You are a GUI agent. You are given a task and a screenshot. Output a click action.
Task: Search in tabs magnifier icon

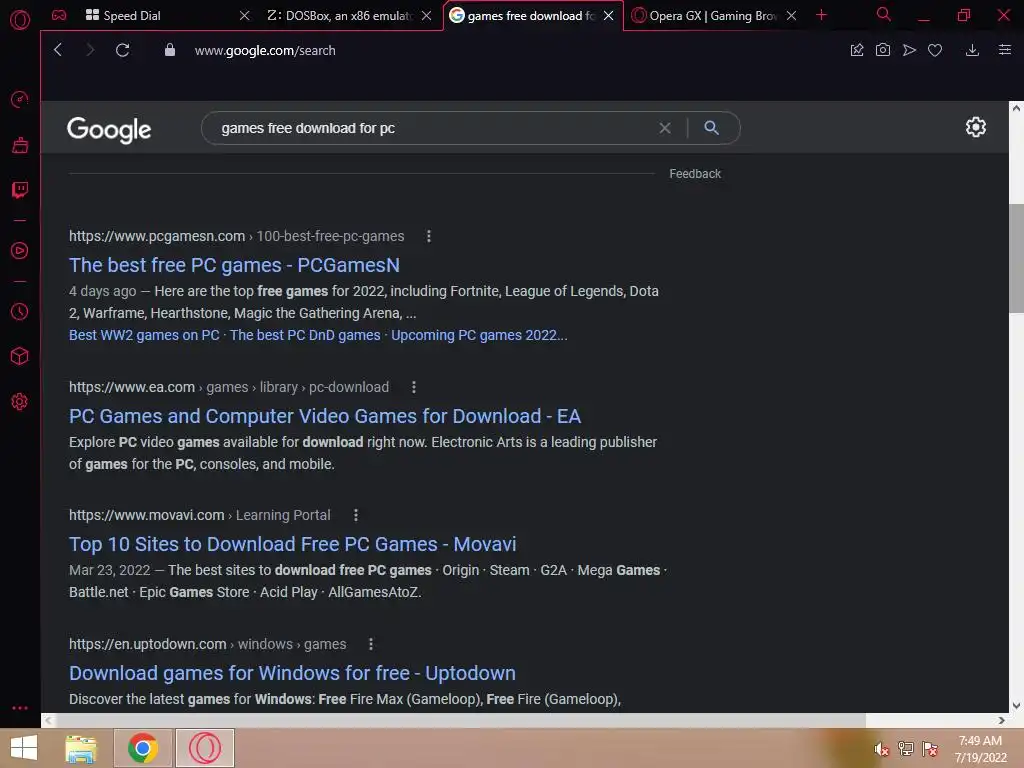click(x=884, y=14)
